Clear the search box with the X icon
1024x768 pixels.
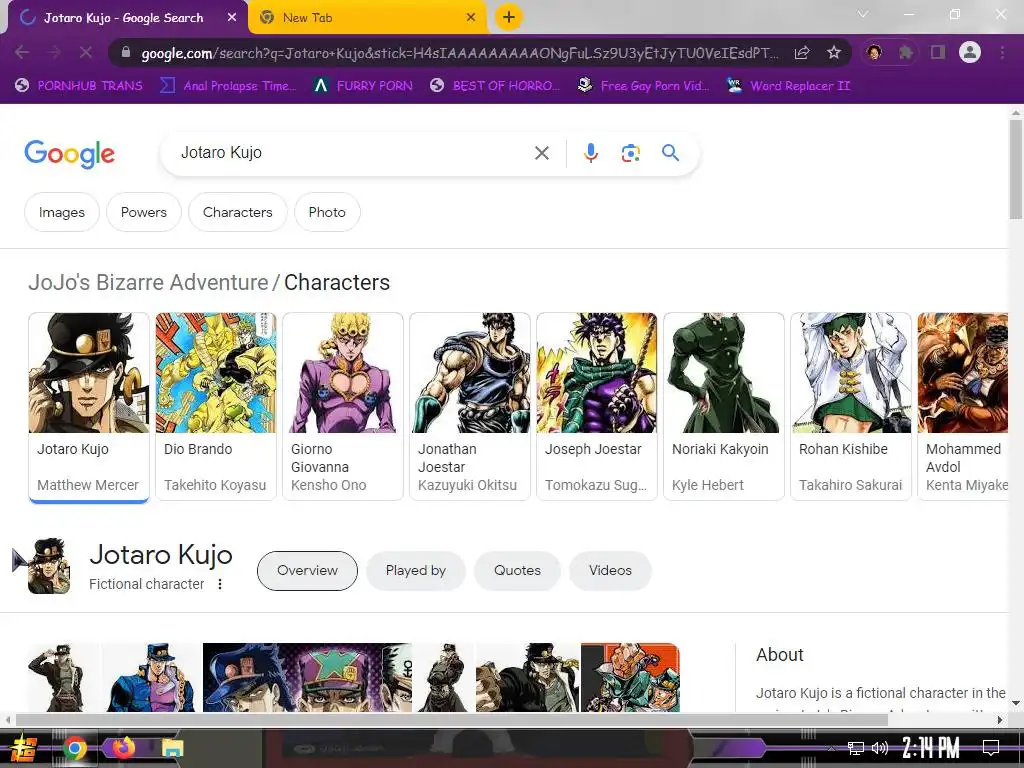click(541, 153)
